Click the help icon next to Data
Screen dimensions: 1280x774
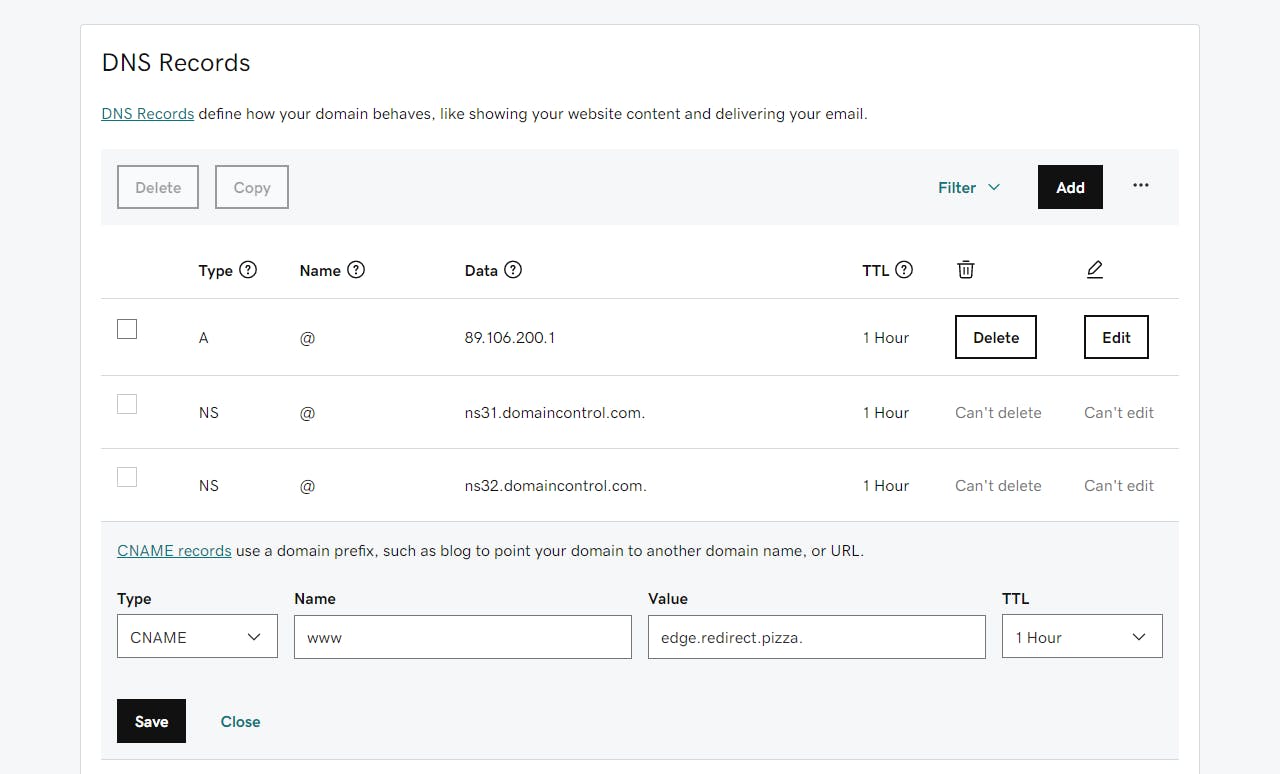(513, 270)
